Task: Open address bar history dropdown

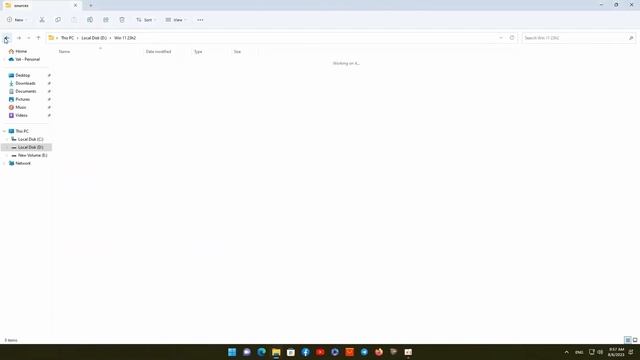Action: point(501,38)
